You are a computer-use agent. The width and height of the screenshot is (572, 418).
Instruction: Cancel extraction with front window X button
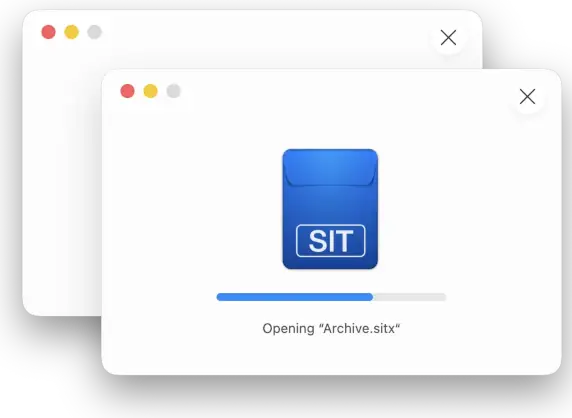(527, 97)
